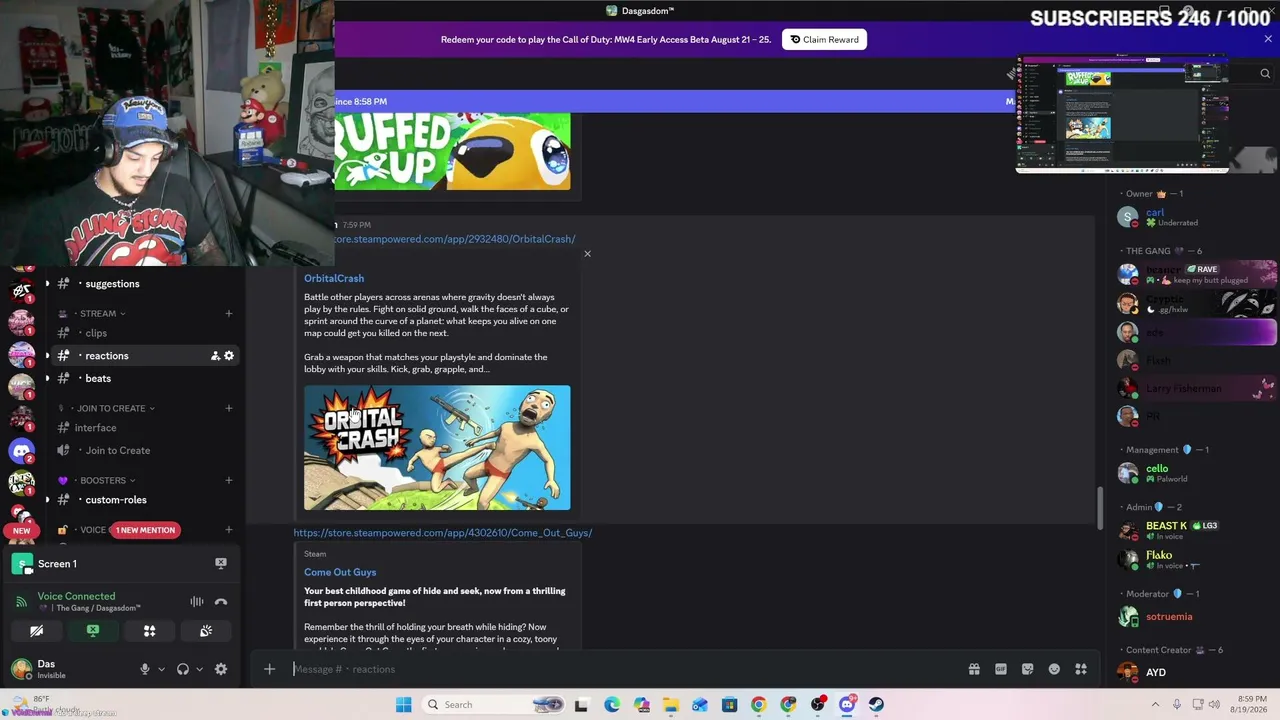Open the GIF picker
Viewport: 1280px width, 720px height.
tap(1001, 669)
